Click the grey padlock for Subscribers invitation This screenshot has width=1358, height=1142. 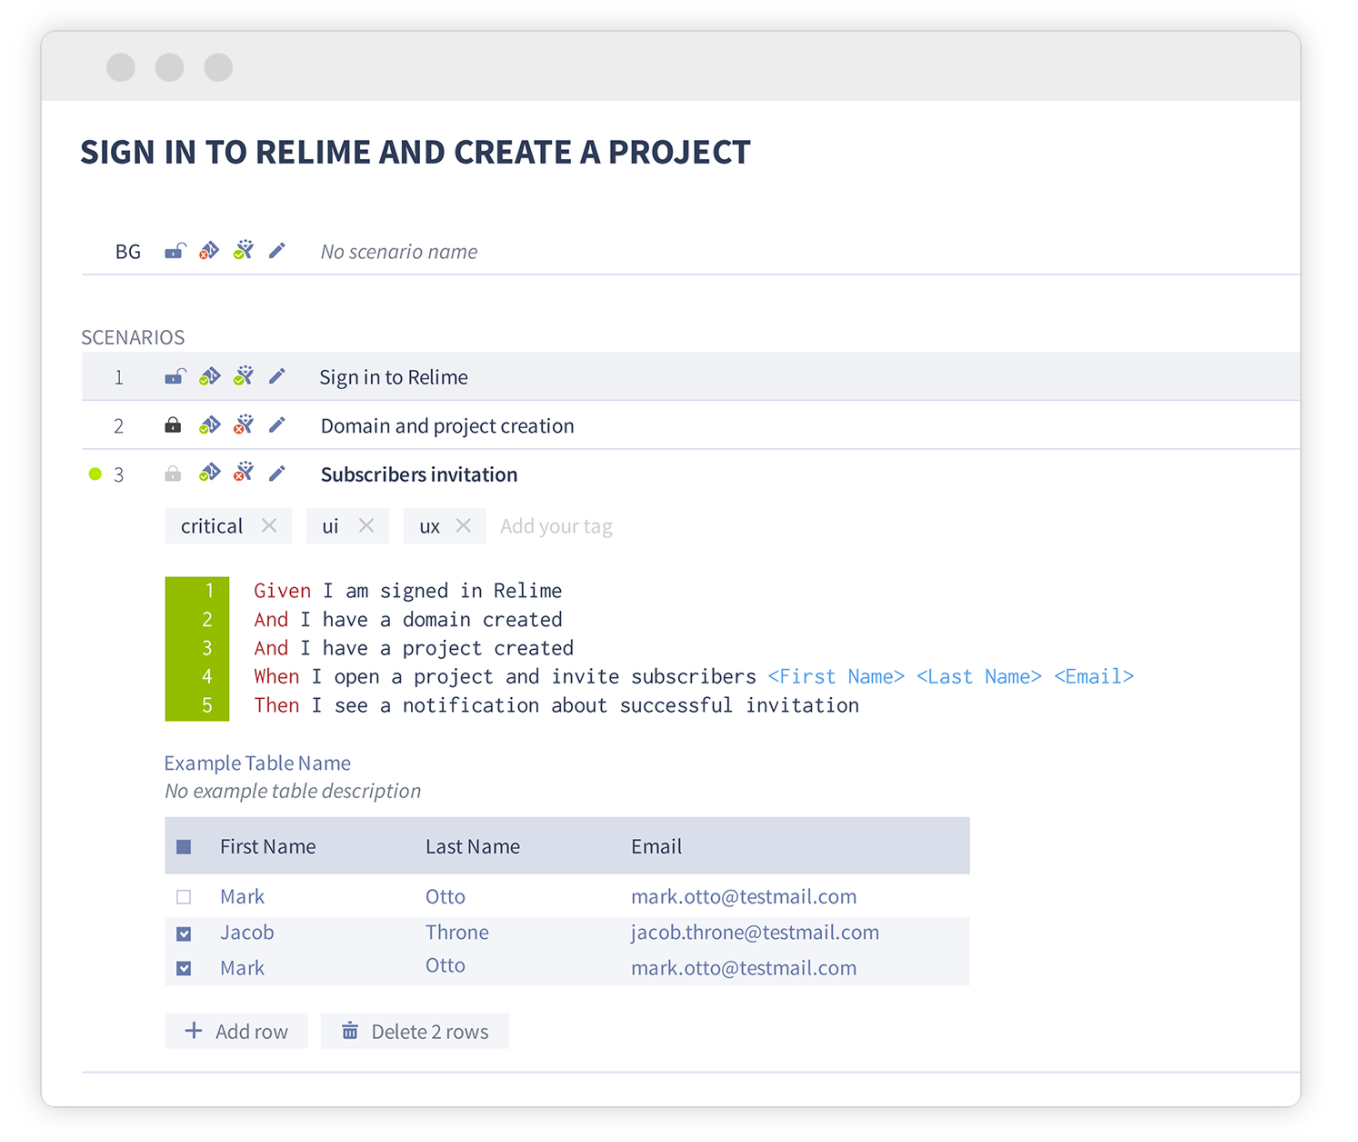pyautogui.click(x=173, y=473)
